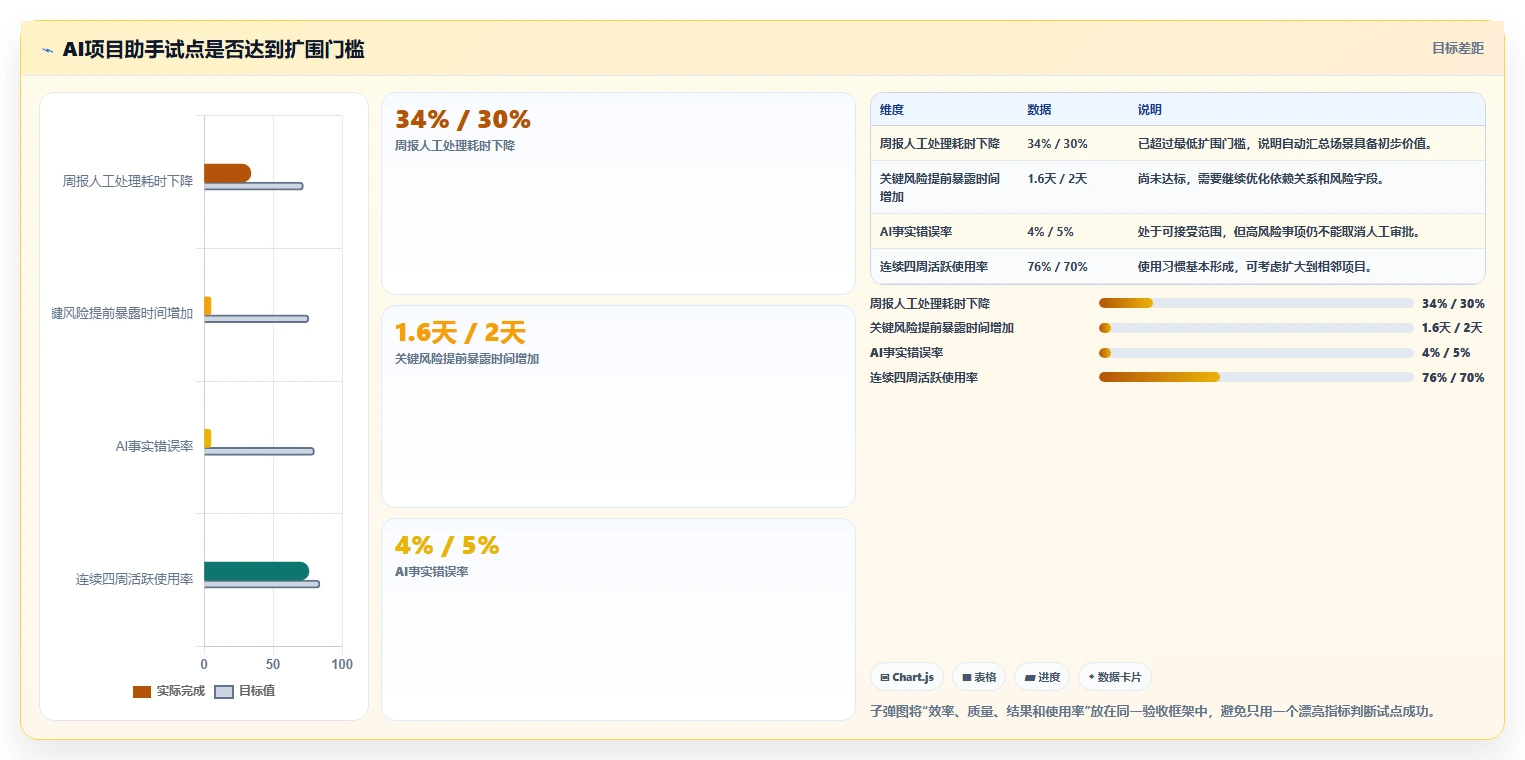This screenshot has height=760, width=1525.
Task: Click the orange actual bar for 周报人工处理耗时下降
Action: pyautogui.click(x=227, y=173)
